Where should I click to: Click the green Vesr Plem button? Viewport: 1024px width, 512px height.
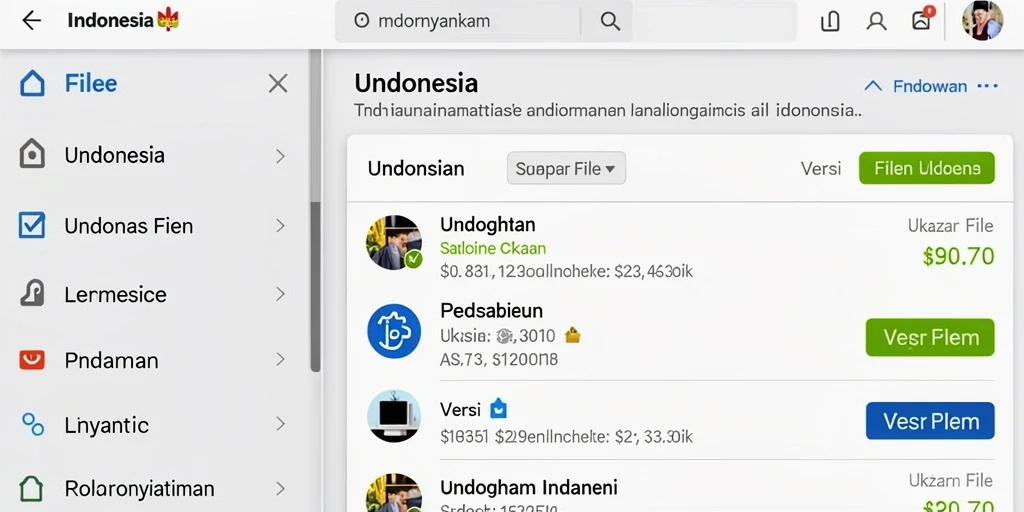click(930, 338)
